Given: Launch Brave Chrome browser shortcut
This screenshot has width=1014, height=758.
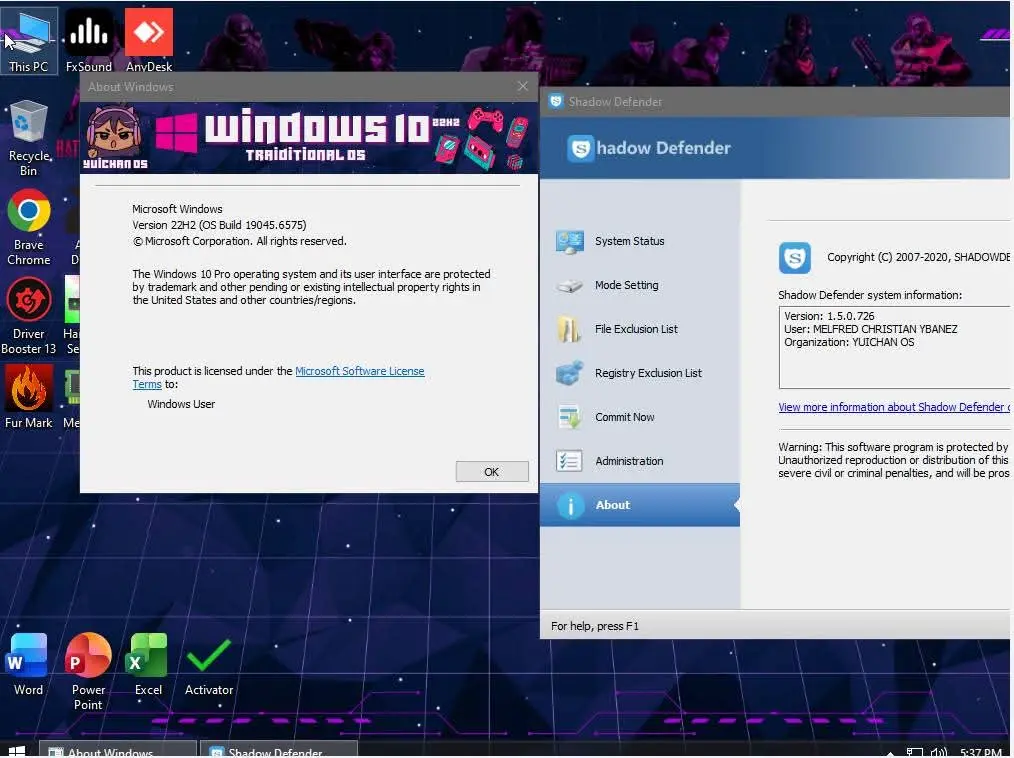Looking at the screenshot, I should [28, 227].
